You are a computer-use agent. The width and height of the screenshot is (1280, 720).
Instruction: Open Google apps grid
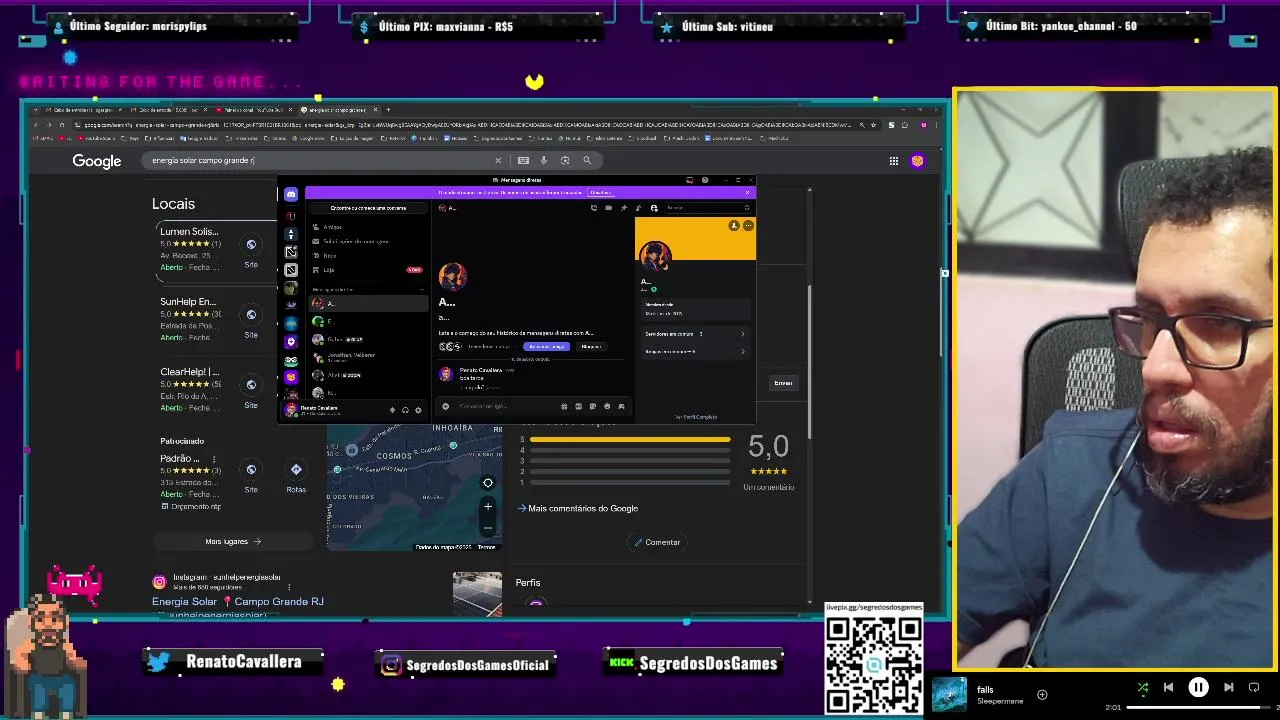894,160
